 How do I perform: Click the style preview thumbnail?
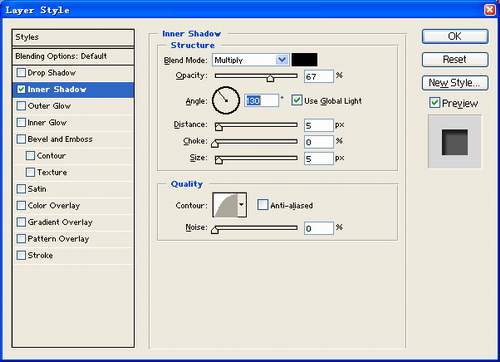pyautogui.click(x=455, y=142)
